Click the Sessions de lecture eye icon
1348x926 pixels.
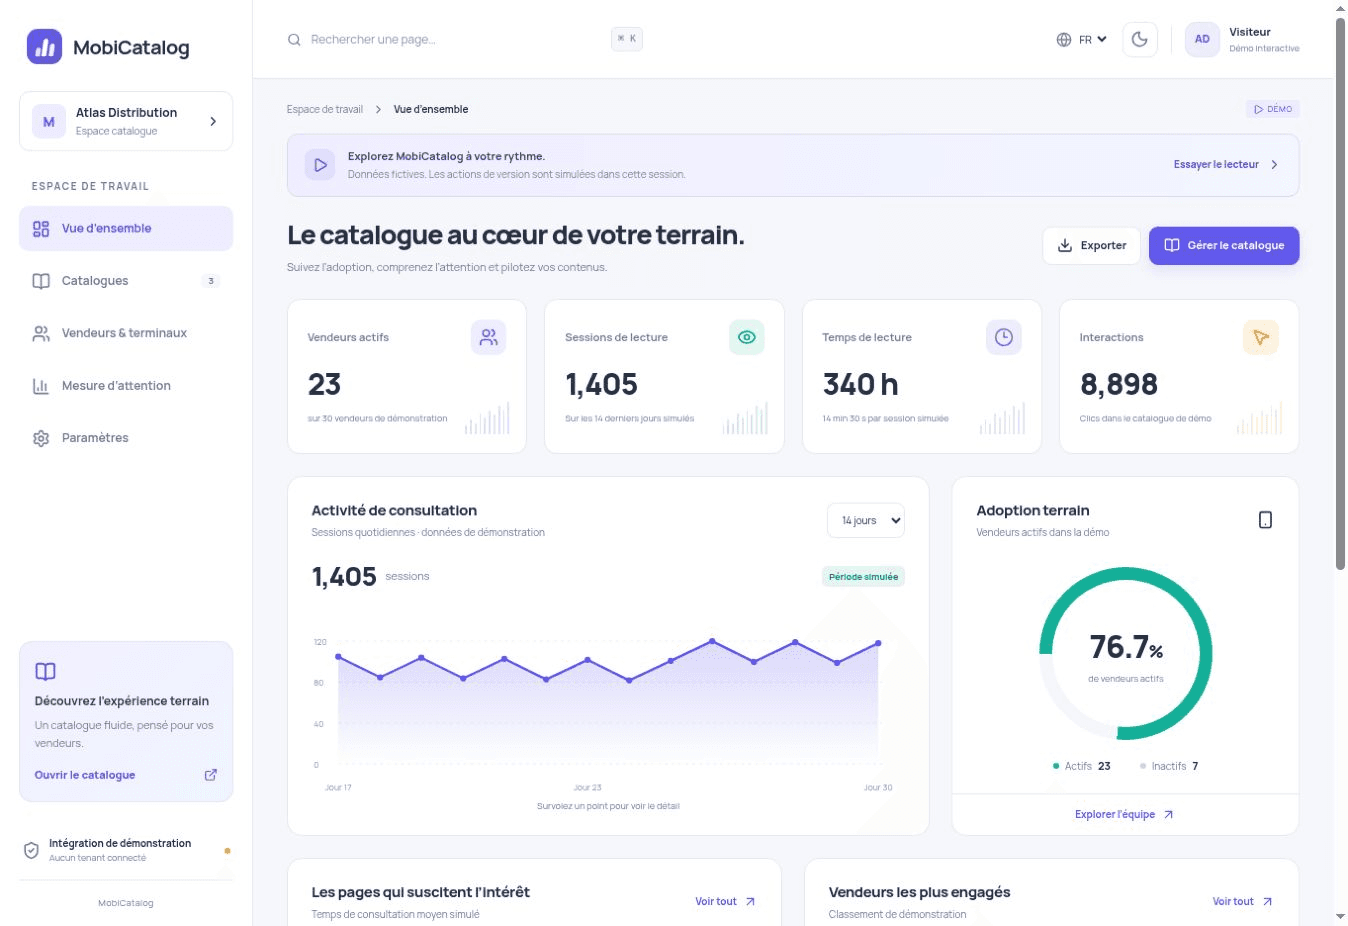[x=747, y=338]
